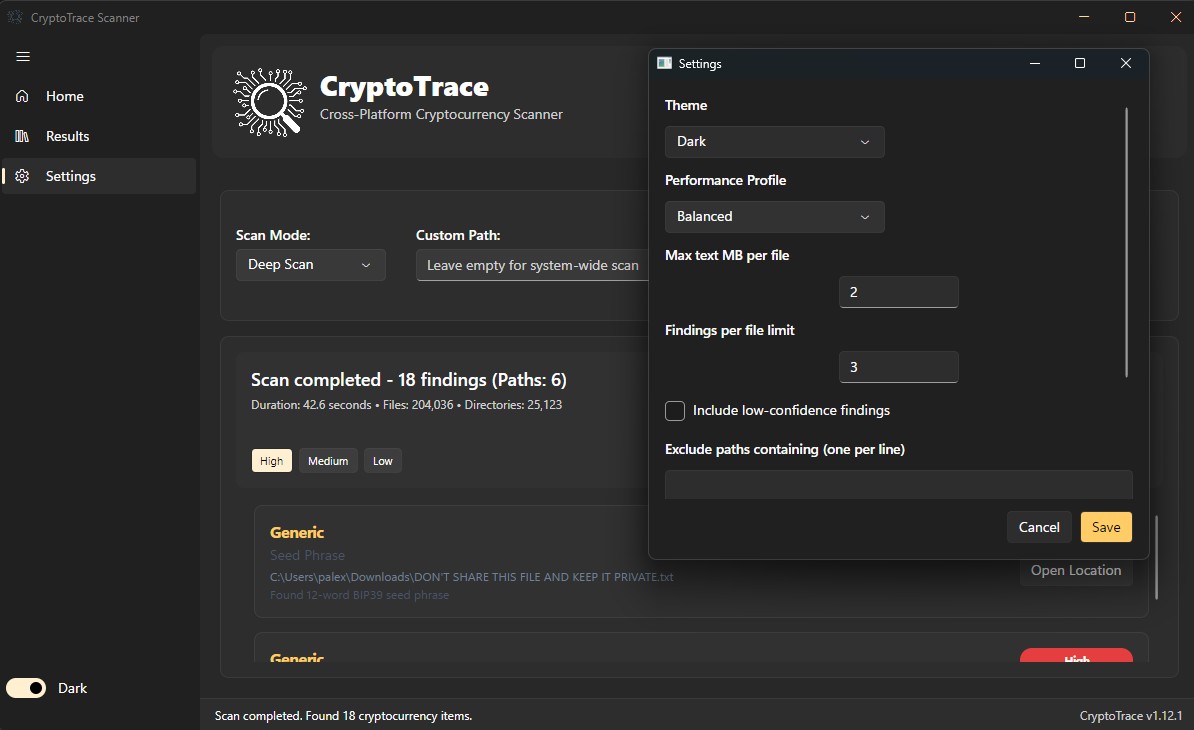
Task: Click the gear icon beside Settings
Action: click(22, 176)
